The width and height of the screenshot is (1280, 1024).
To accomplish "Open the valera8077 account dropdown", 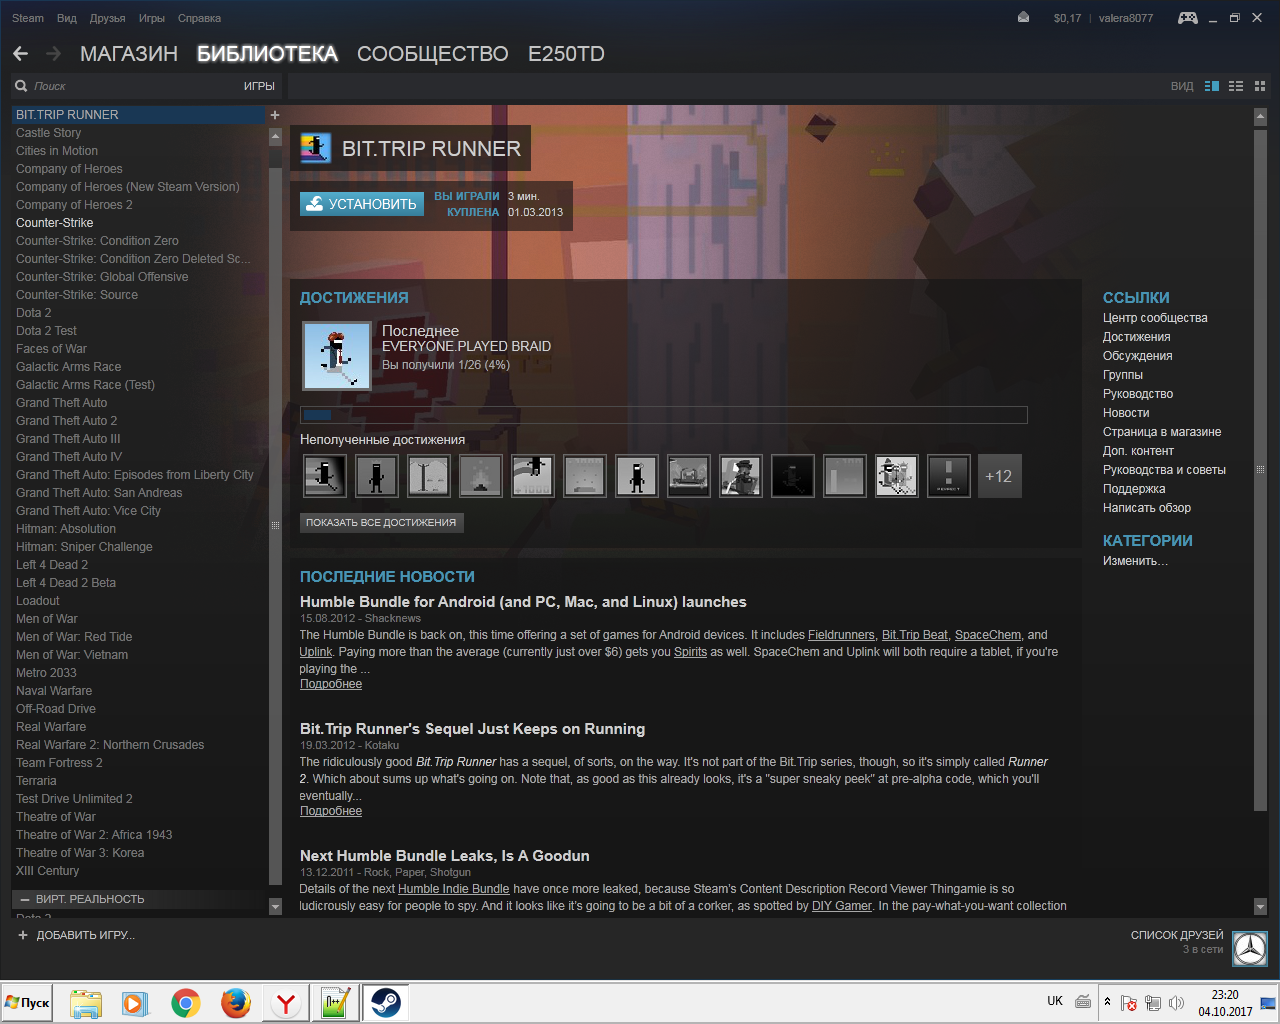I will point(1126,18).
